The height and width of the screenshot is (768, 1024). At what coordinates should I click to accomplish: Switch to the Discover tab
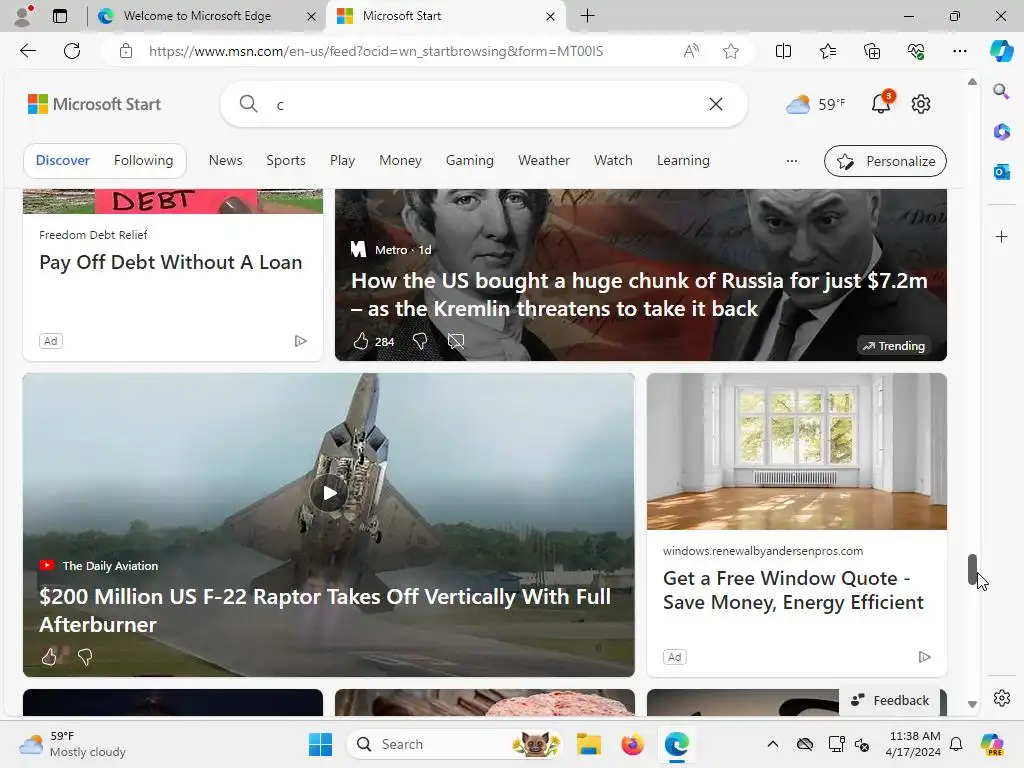63,161
